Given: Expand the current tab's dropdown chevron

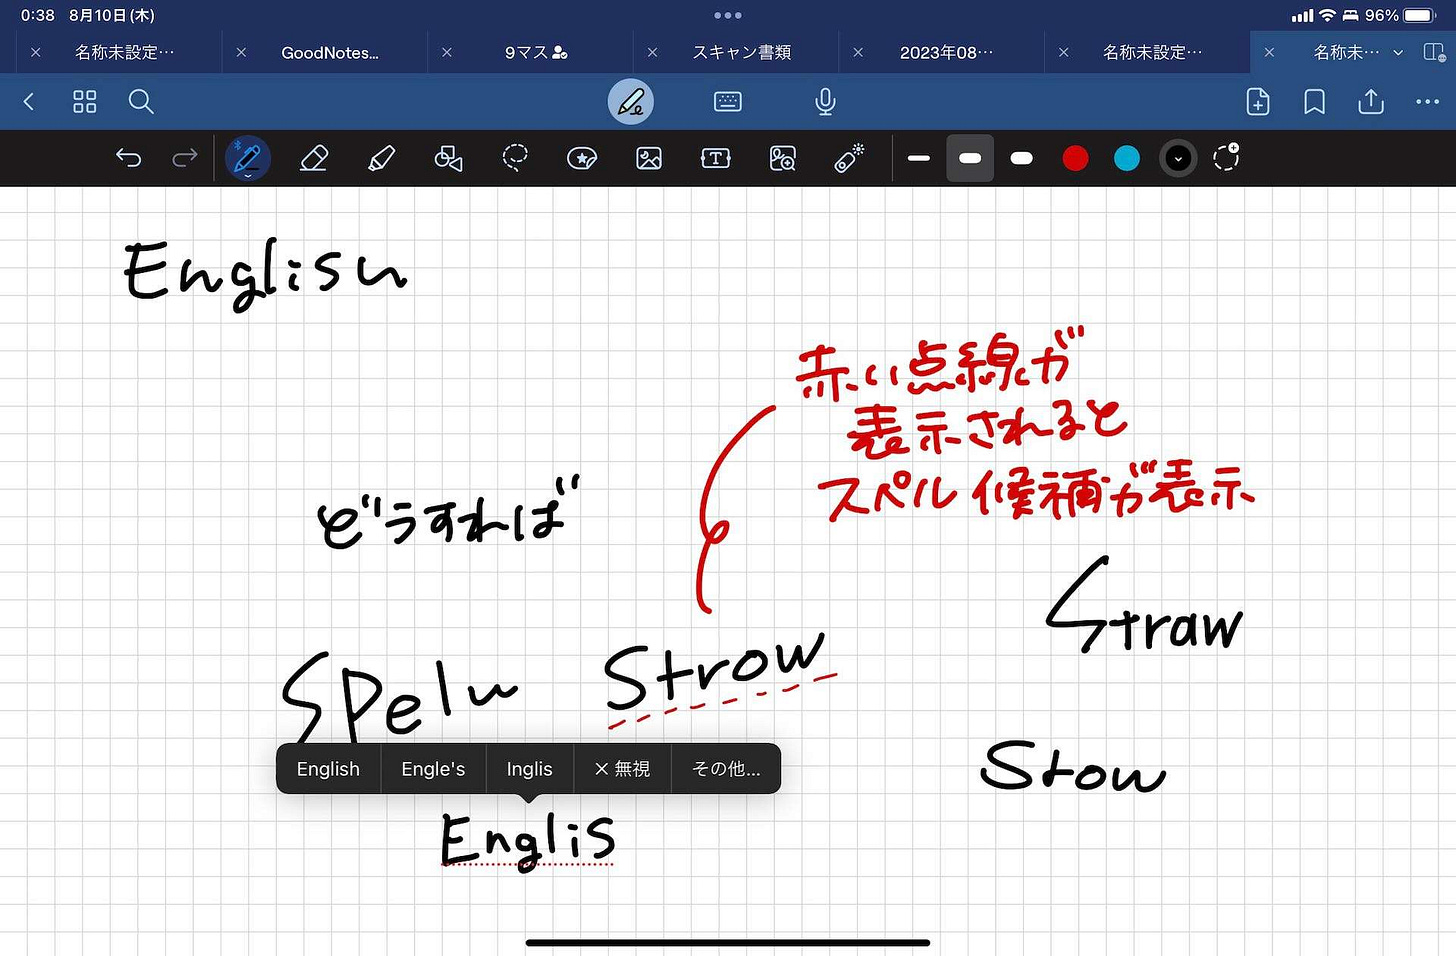Looking at the screenshot, I should [1398, 52].
